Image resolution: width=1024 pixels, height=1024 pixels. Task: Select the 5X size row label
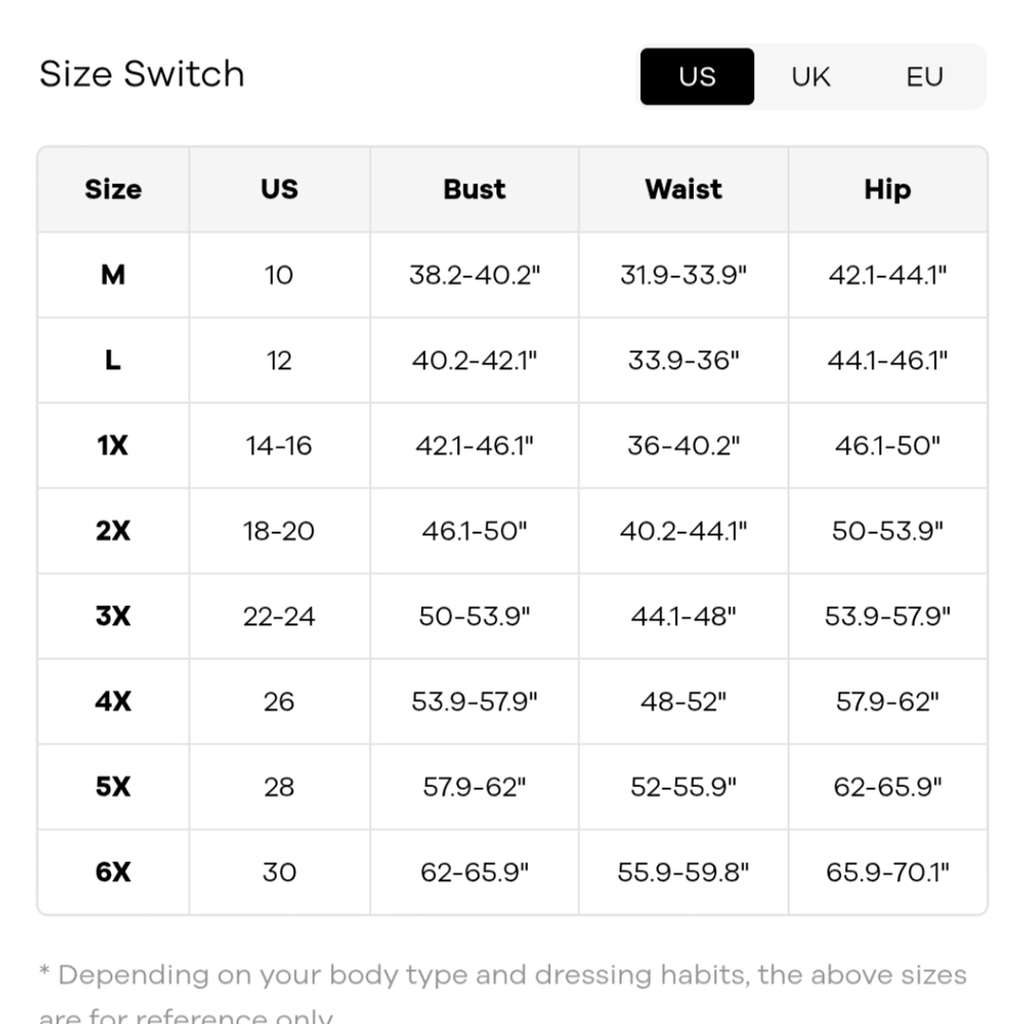point(113,787)
